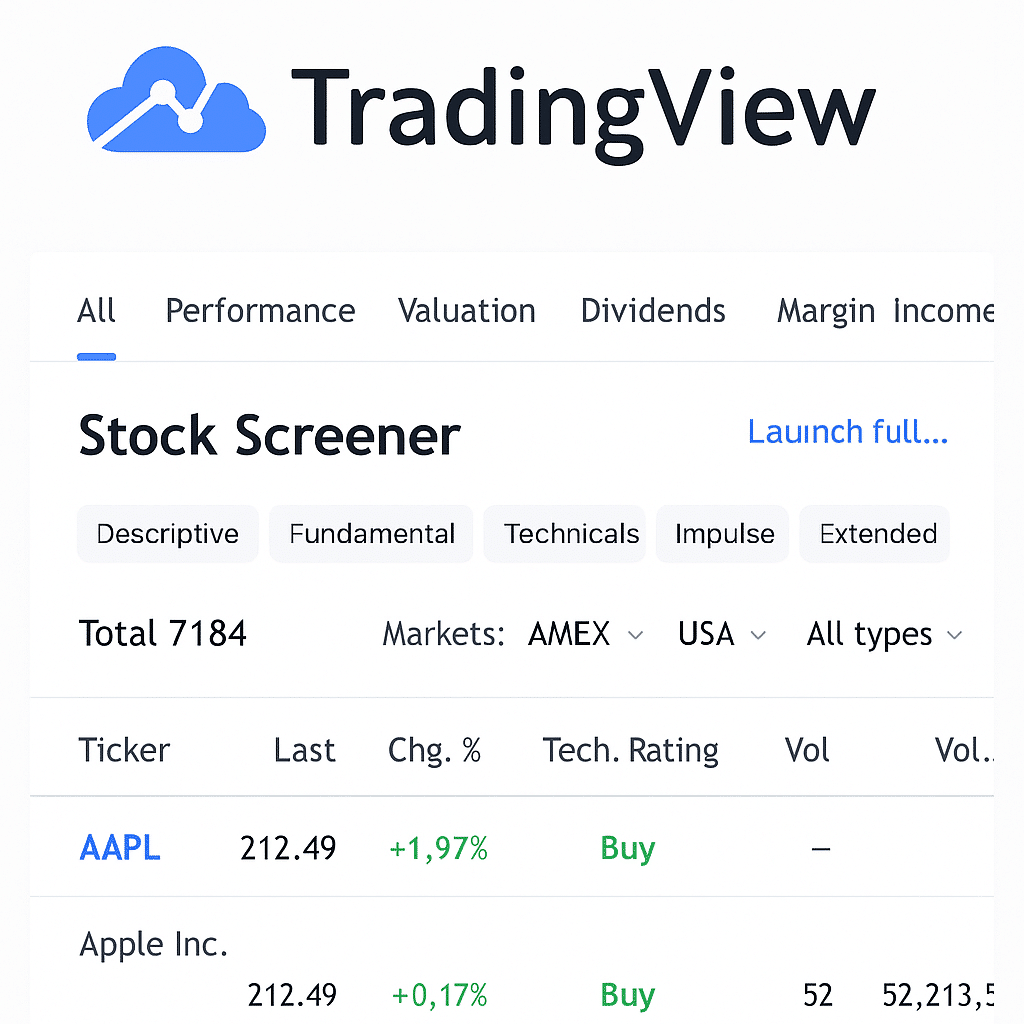Select the All screener tab
This screenshot has width=1024, height=1024.
(x=96, y=311)
